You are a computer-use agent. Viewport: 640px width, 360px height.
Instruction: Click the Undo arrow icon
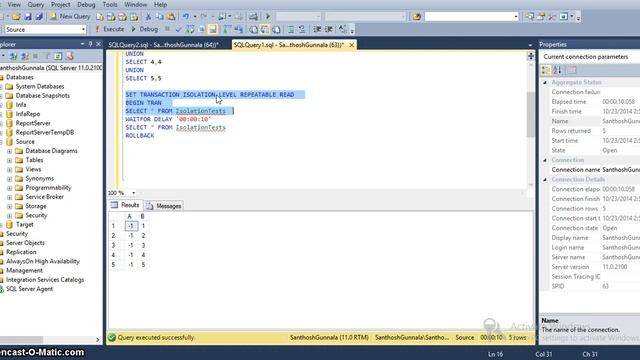click(186, 16)
